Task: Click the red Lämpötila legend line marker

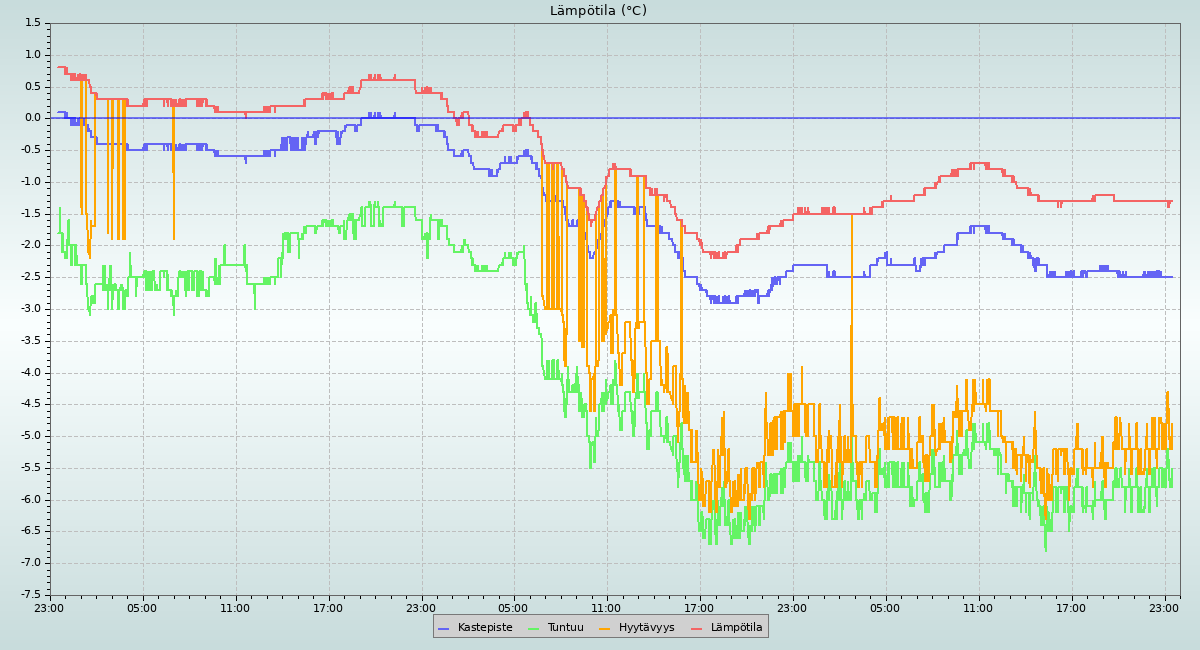Action: click(698, 627)
